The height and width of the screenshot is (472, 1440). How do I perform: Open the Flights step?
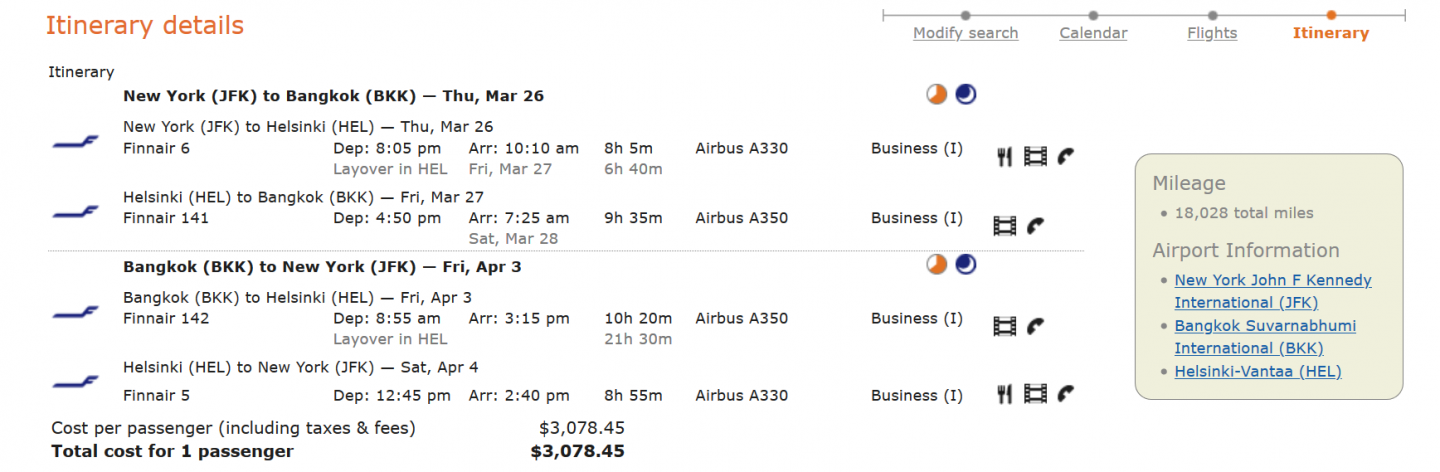pyautogui.click(x=1212, y=33)
